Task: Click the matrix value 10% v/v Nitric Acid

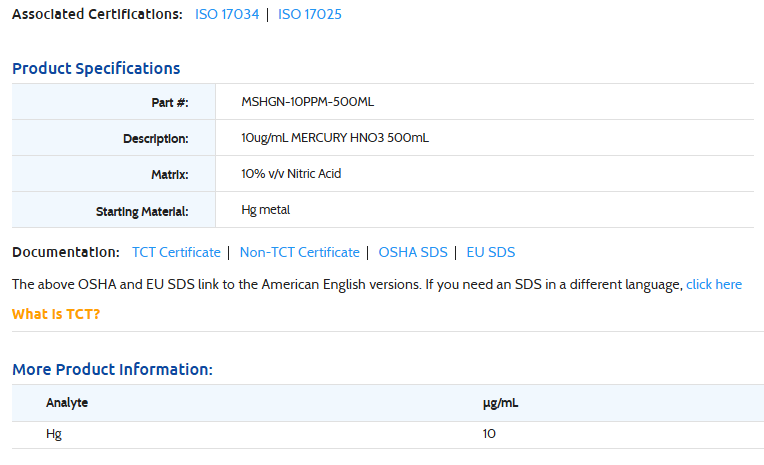Action: [291, 174]
